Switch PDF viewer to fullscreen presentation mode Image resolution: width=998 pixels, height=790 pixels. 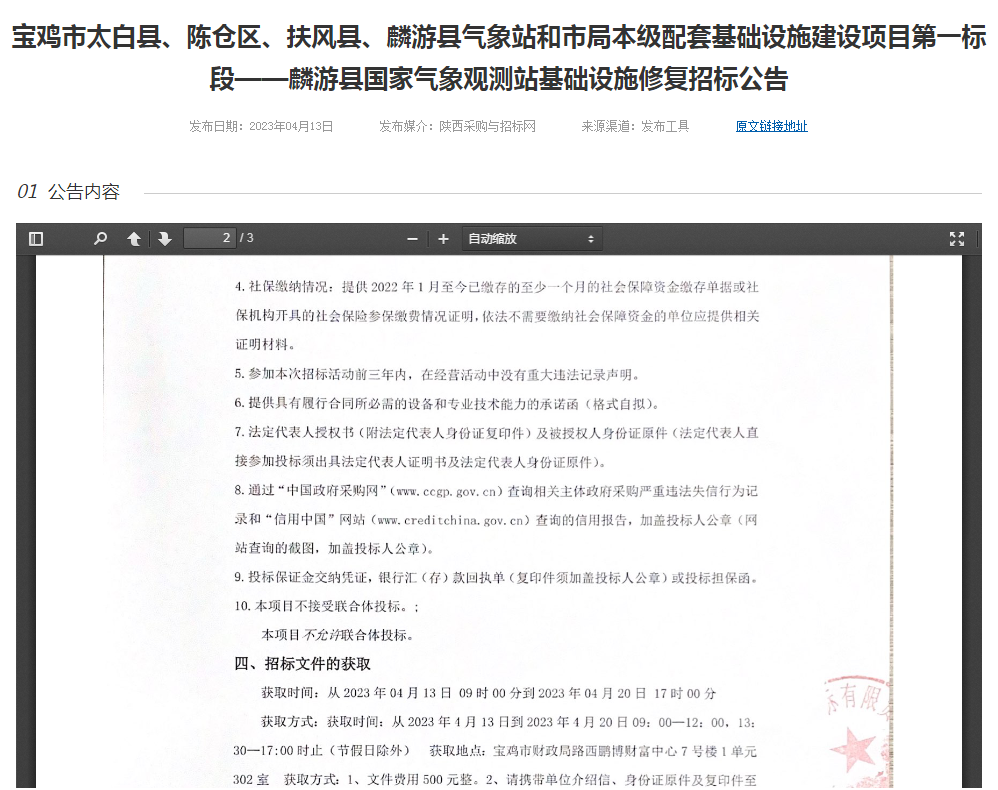957,239
